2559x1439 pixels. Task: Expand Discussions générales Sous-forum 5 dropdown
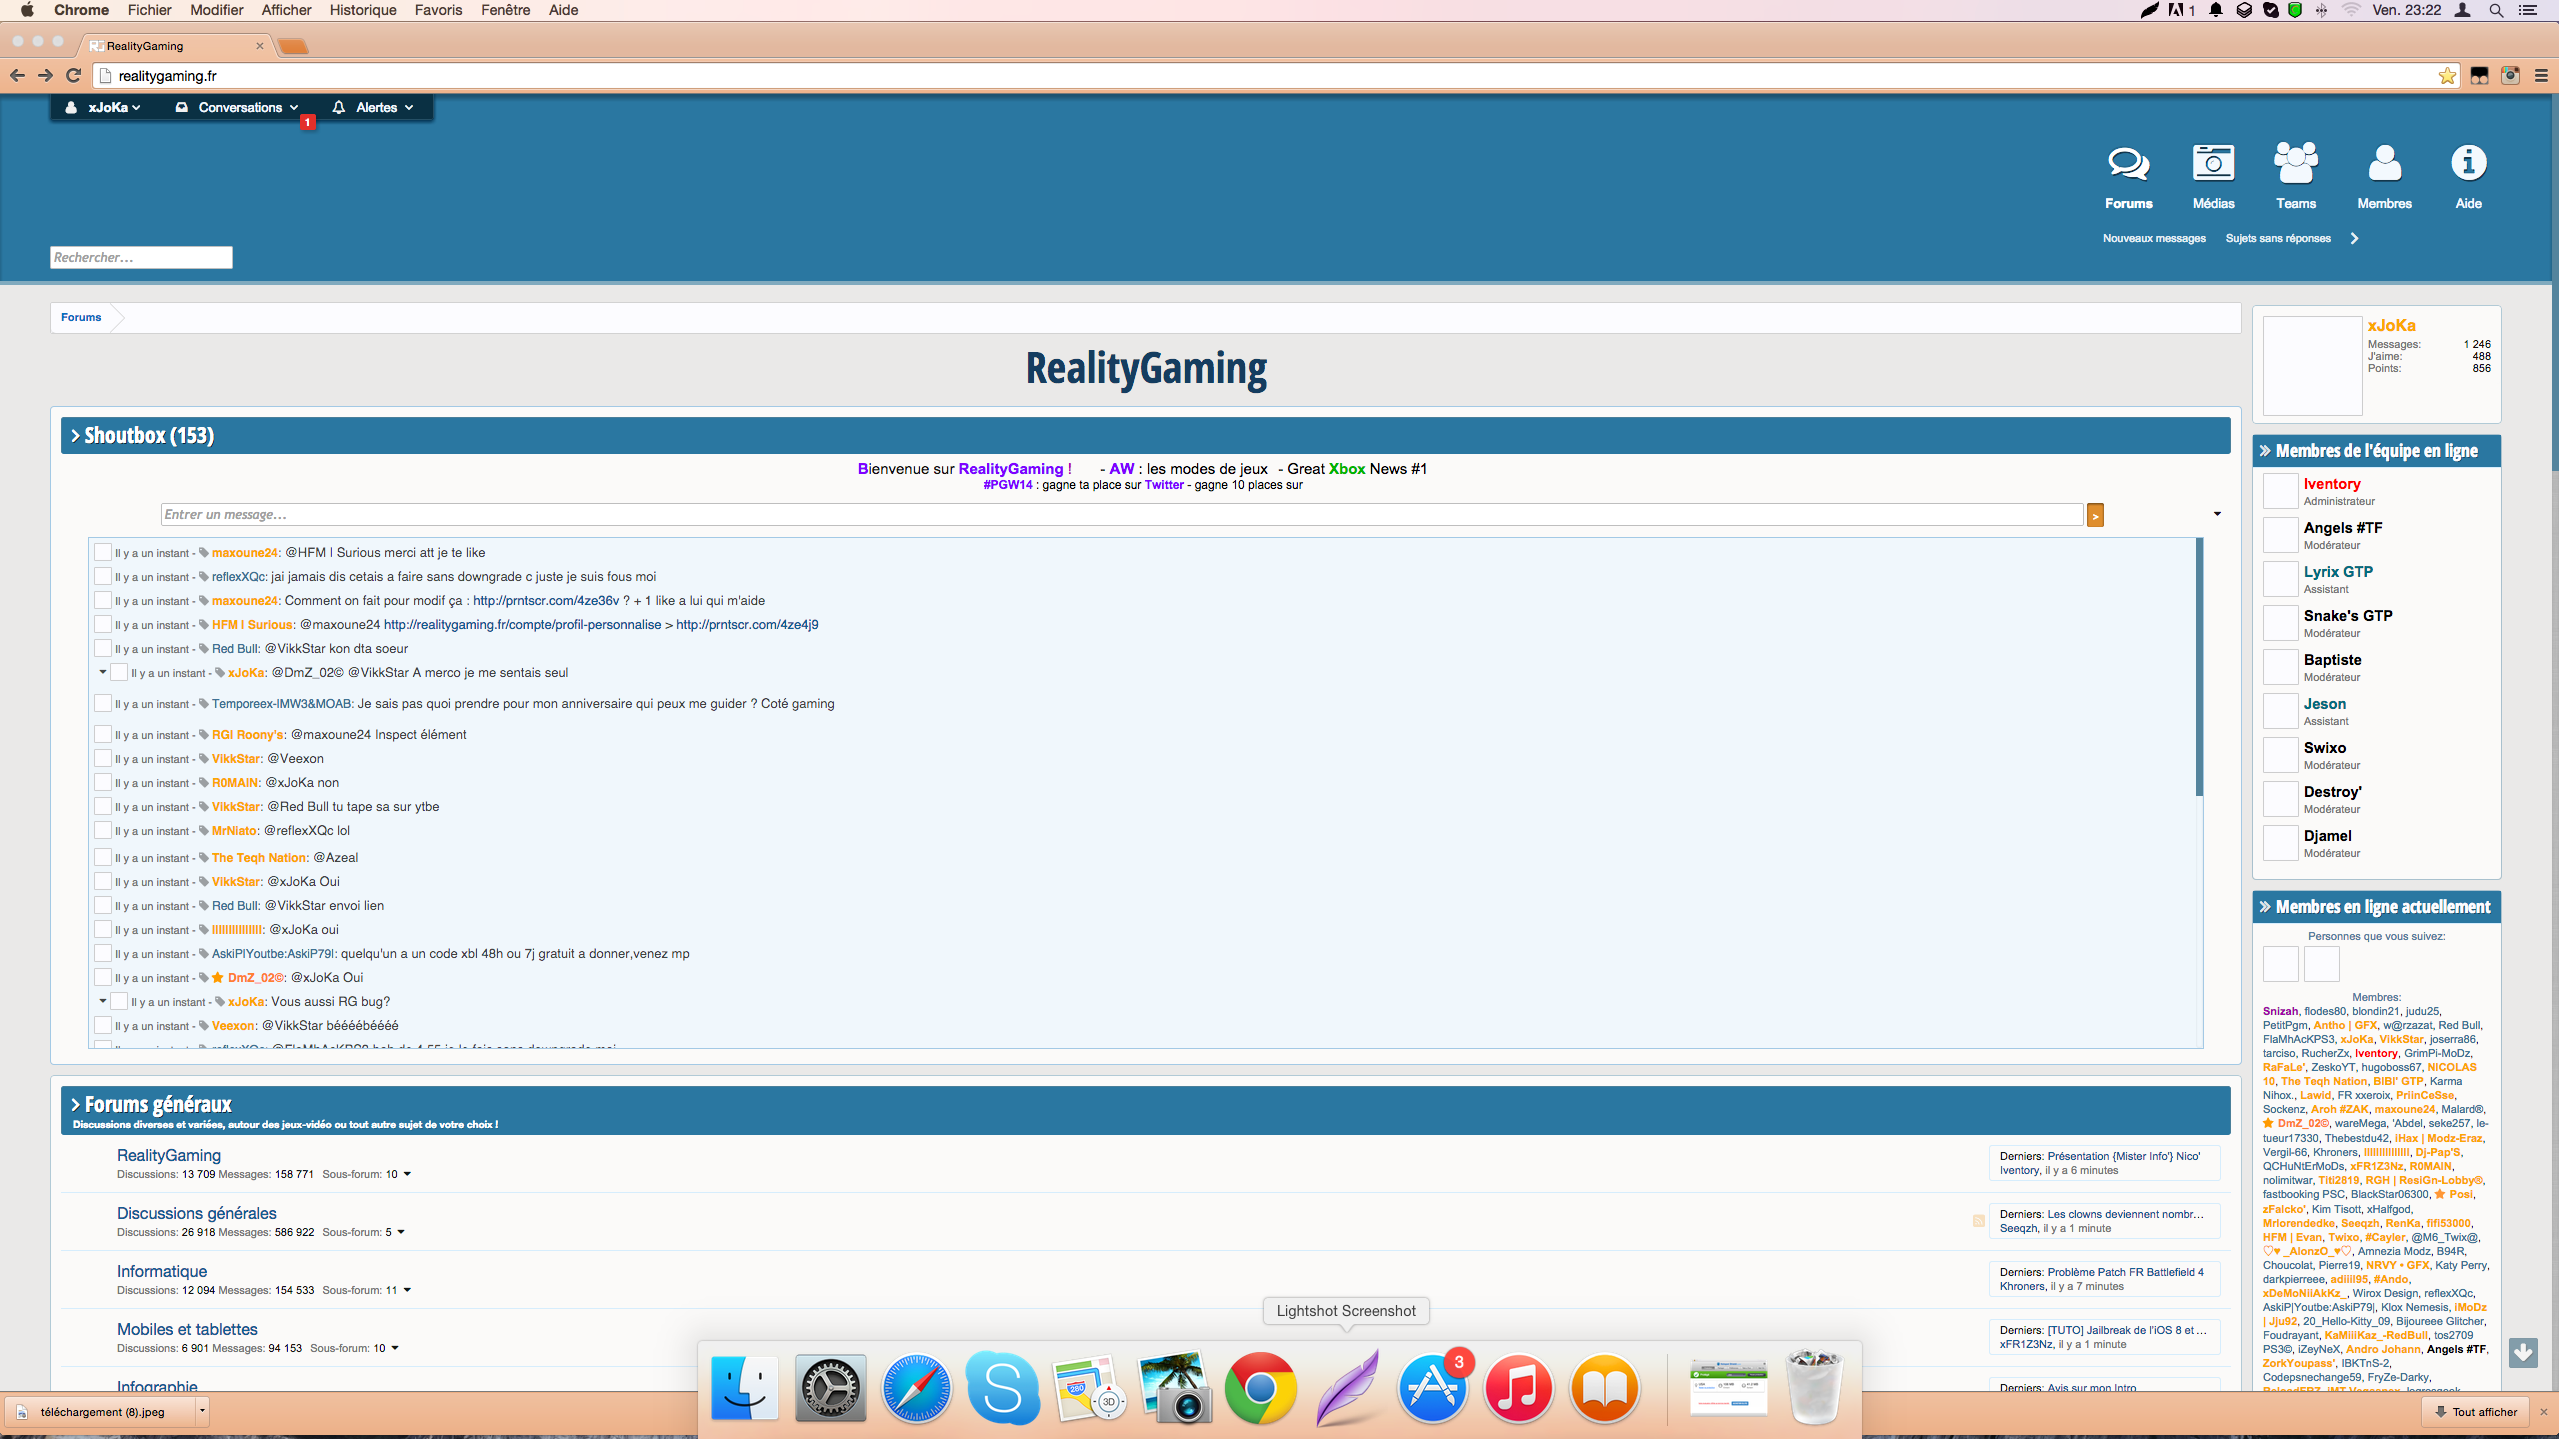[x=401, y=1232]
